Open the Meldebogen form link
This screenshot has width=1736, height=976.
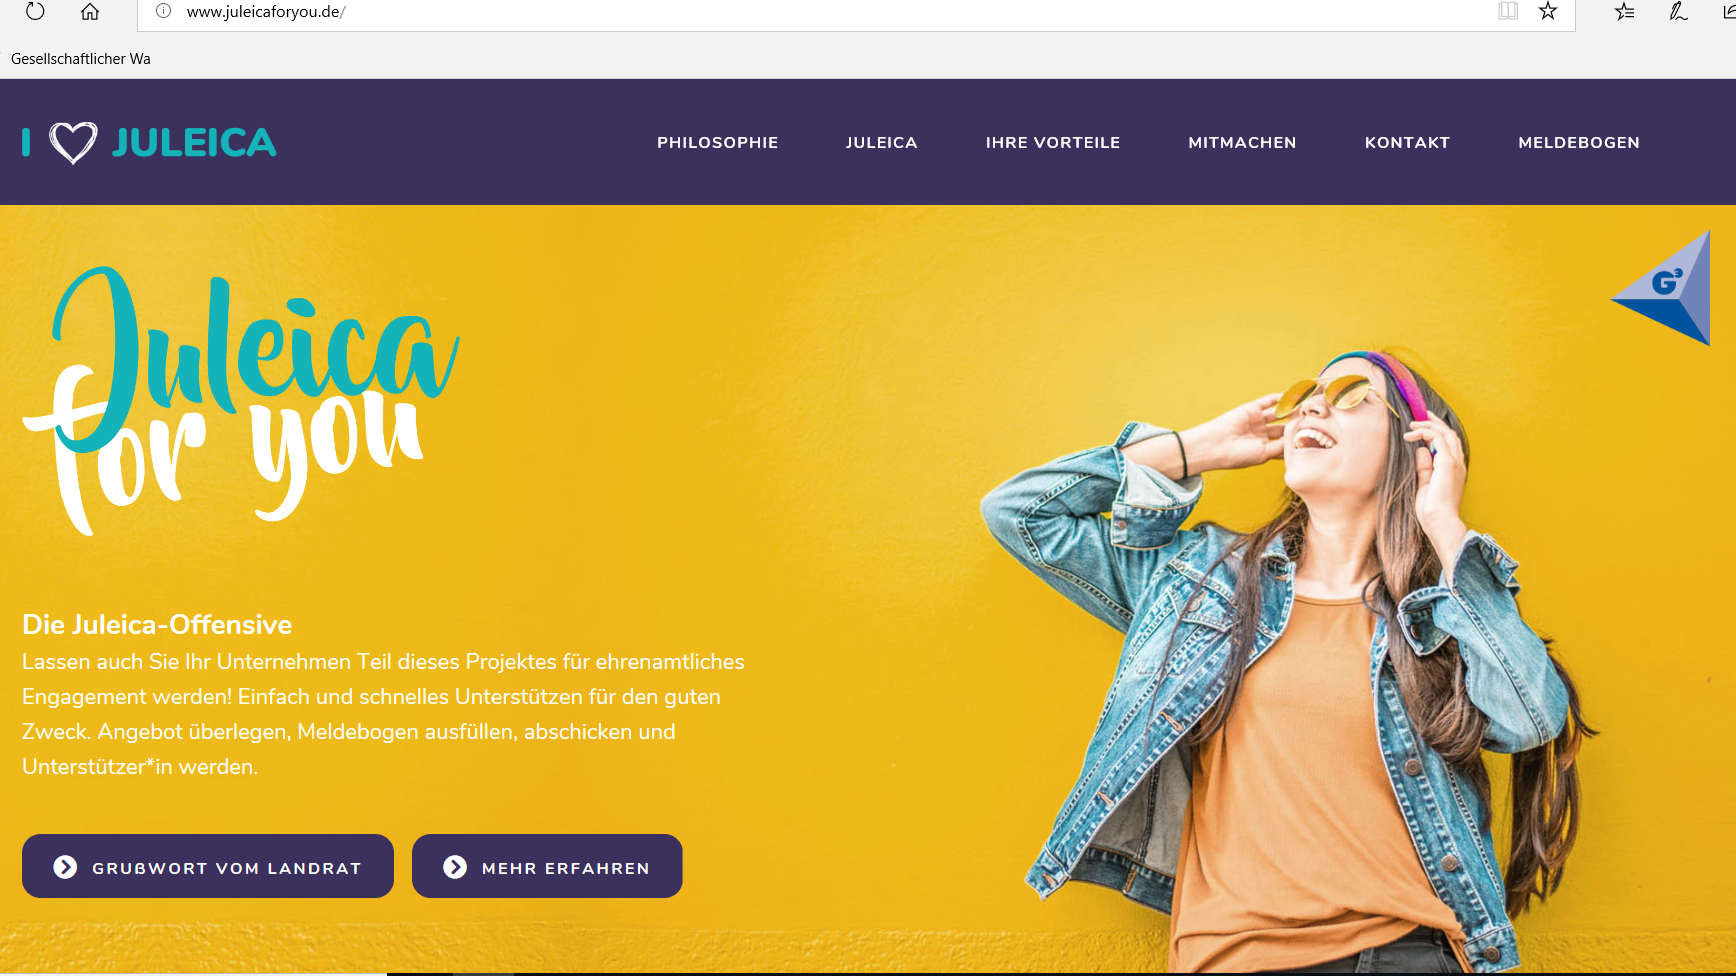coord(1579,142)
